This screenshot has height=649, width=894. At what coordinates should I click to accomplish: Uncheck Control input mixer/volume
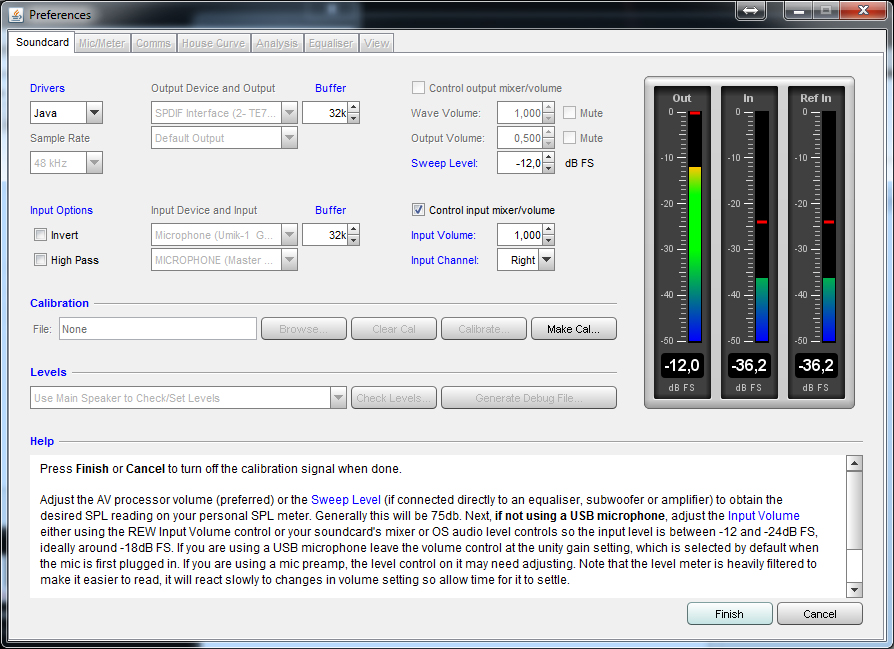tap(419, 210)
